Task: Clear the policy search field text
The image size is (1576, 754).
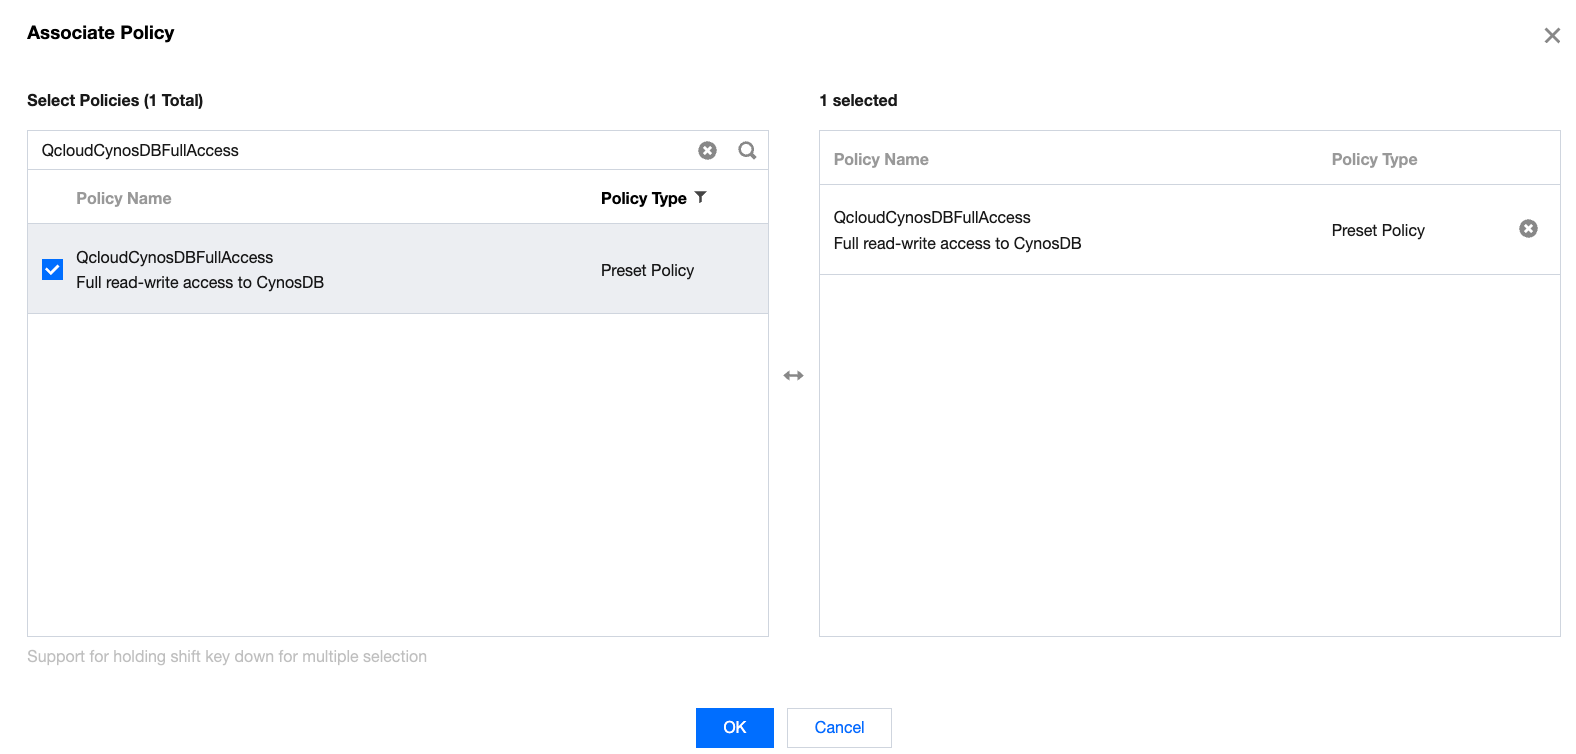Action: [x=707, y=150]
